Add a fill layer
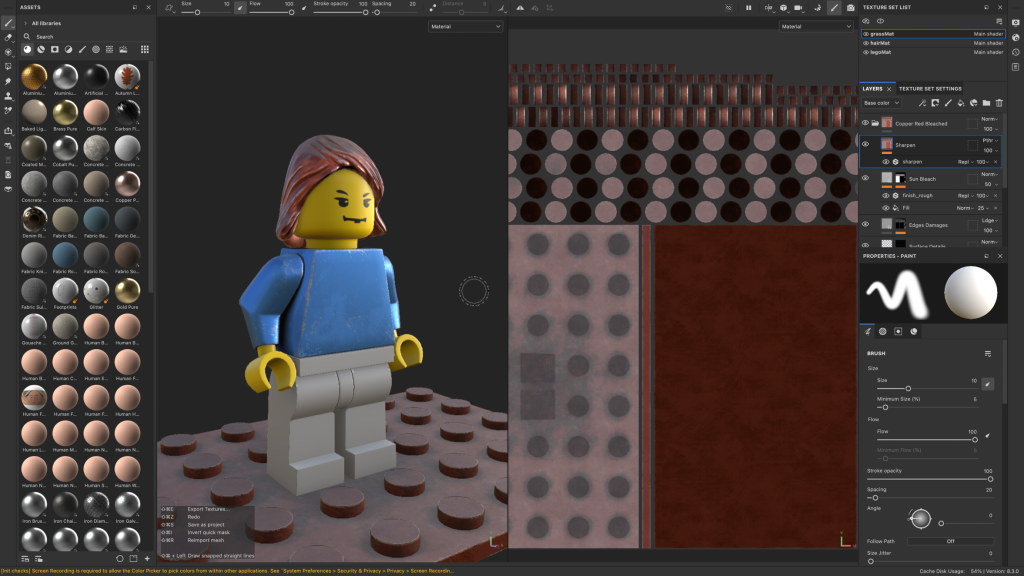 pos(961,103)
